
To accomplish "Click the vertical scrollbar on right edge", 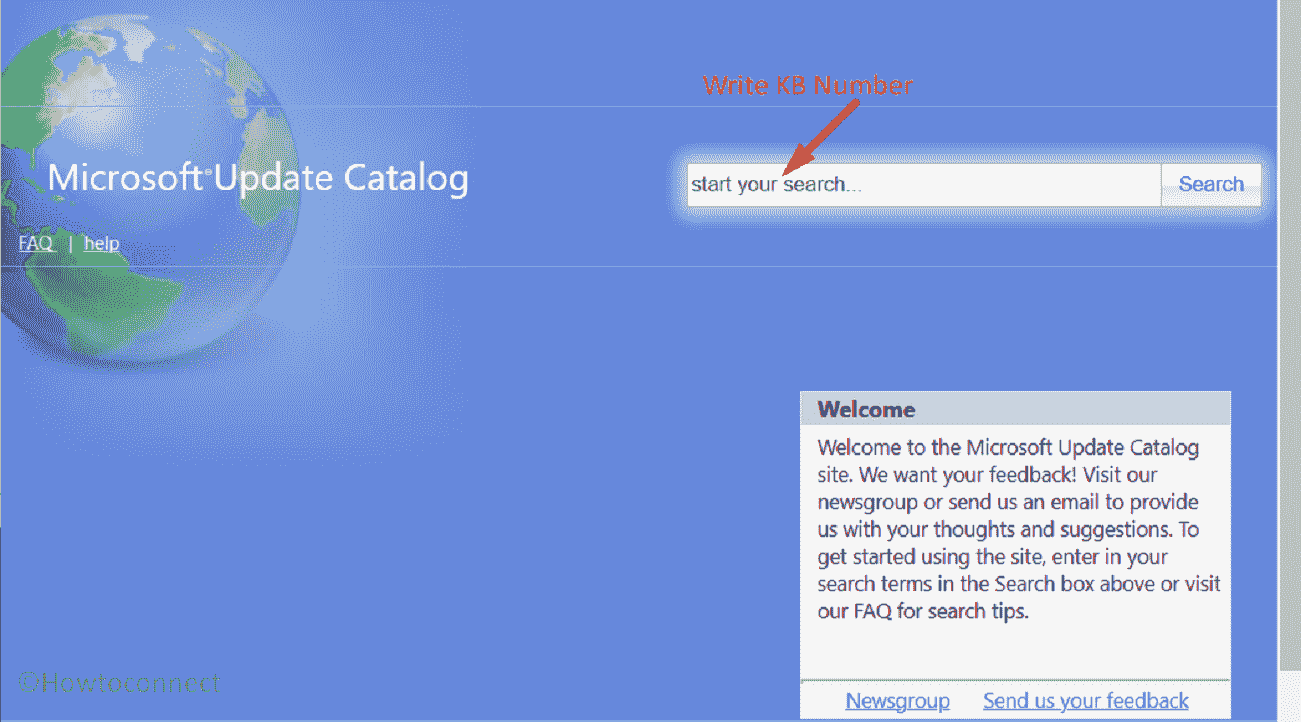I will coord(1289,335).
